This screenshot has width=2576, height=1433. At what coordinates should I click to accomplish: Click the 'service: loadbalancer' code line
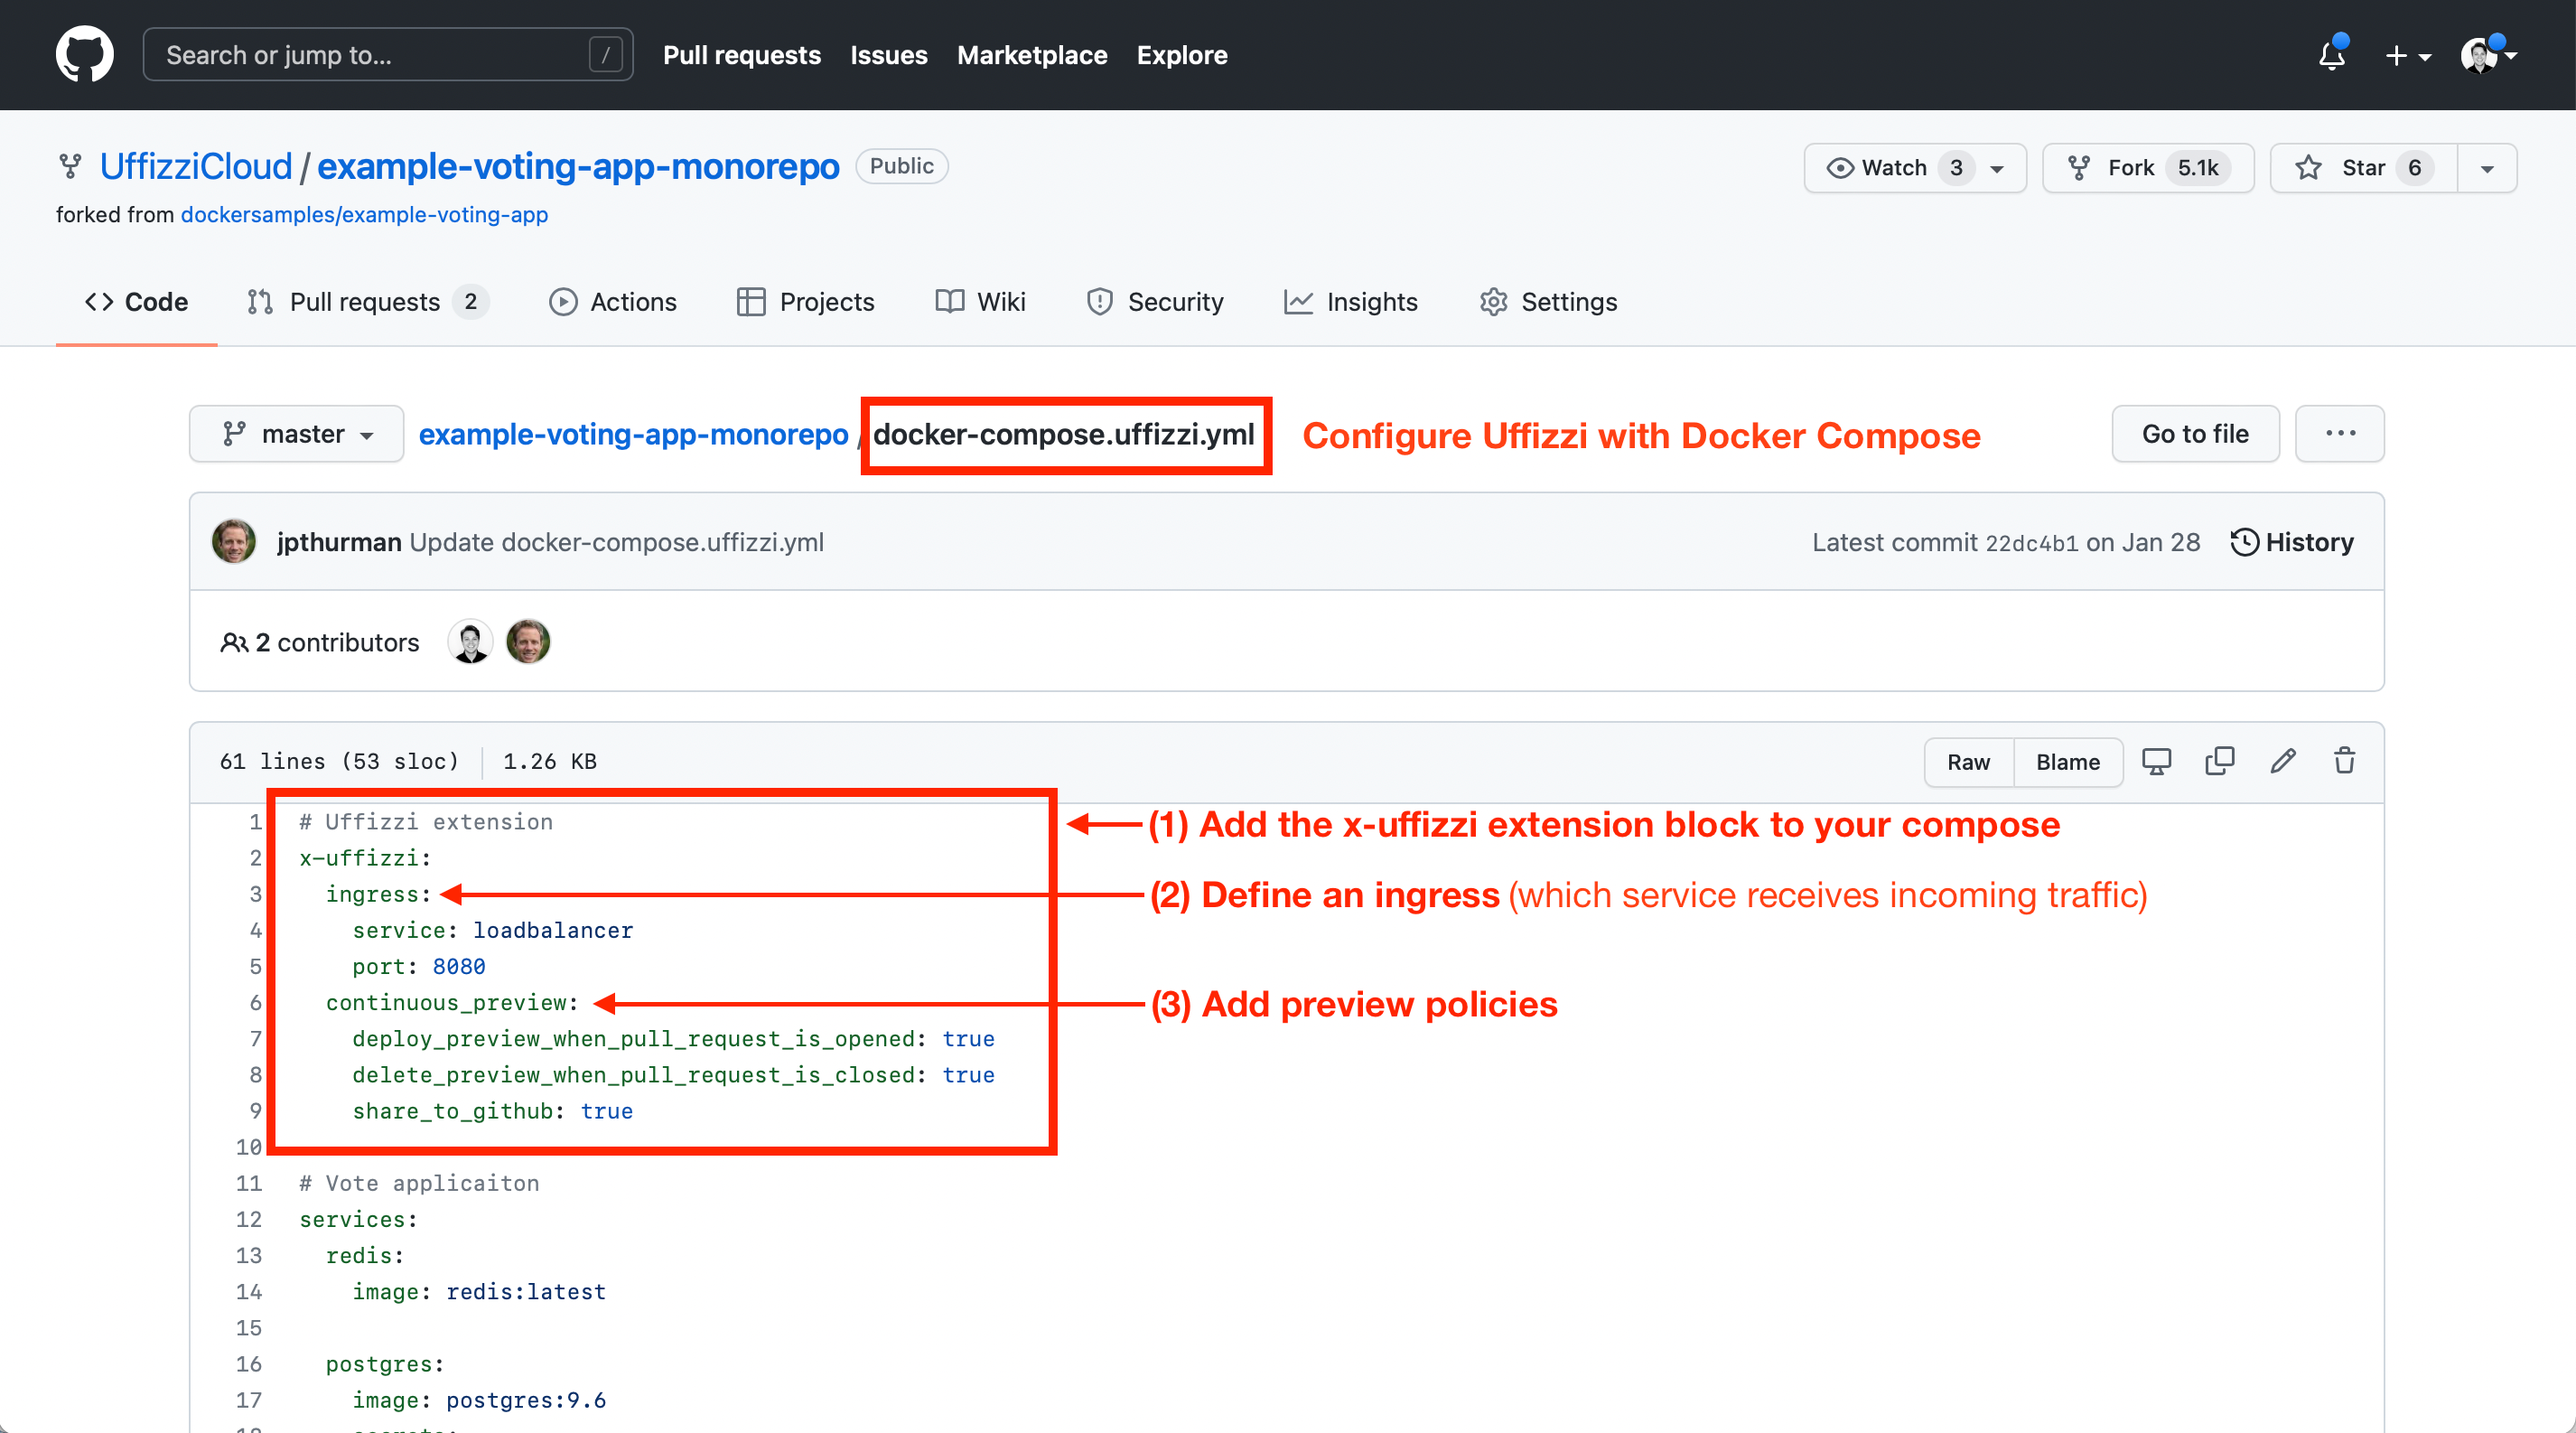tap(492, 931)
